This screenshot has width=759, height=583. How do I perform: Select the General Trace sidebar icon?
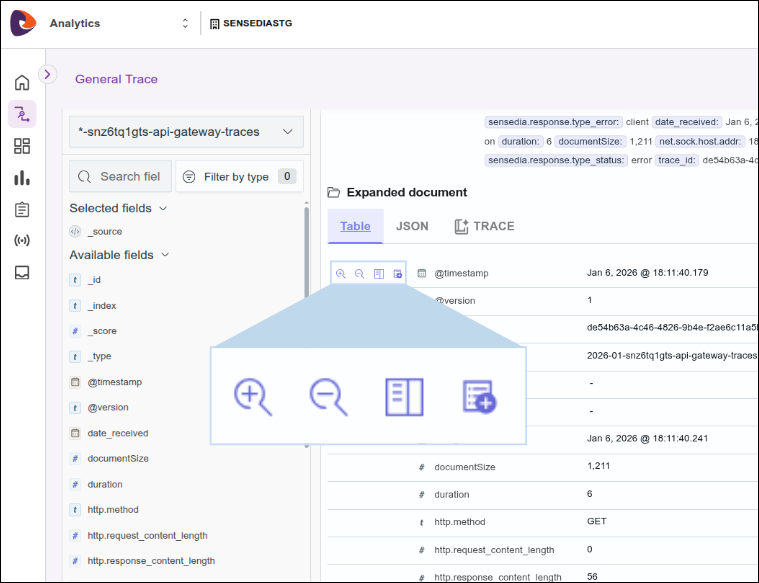pyautogui.click(x=22, y=114)
